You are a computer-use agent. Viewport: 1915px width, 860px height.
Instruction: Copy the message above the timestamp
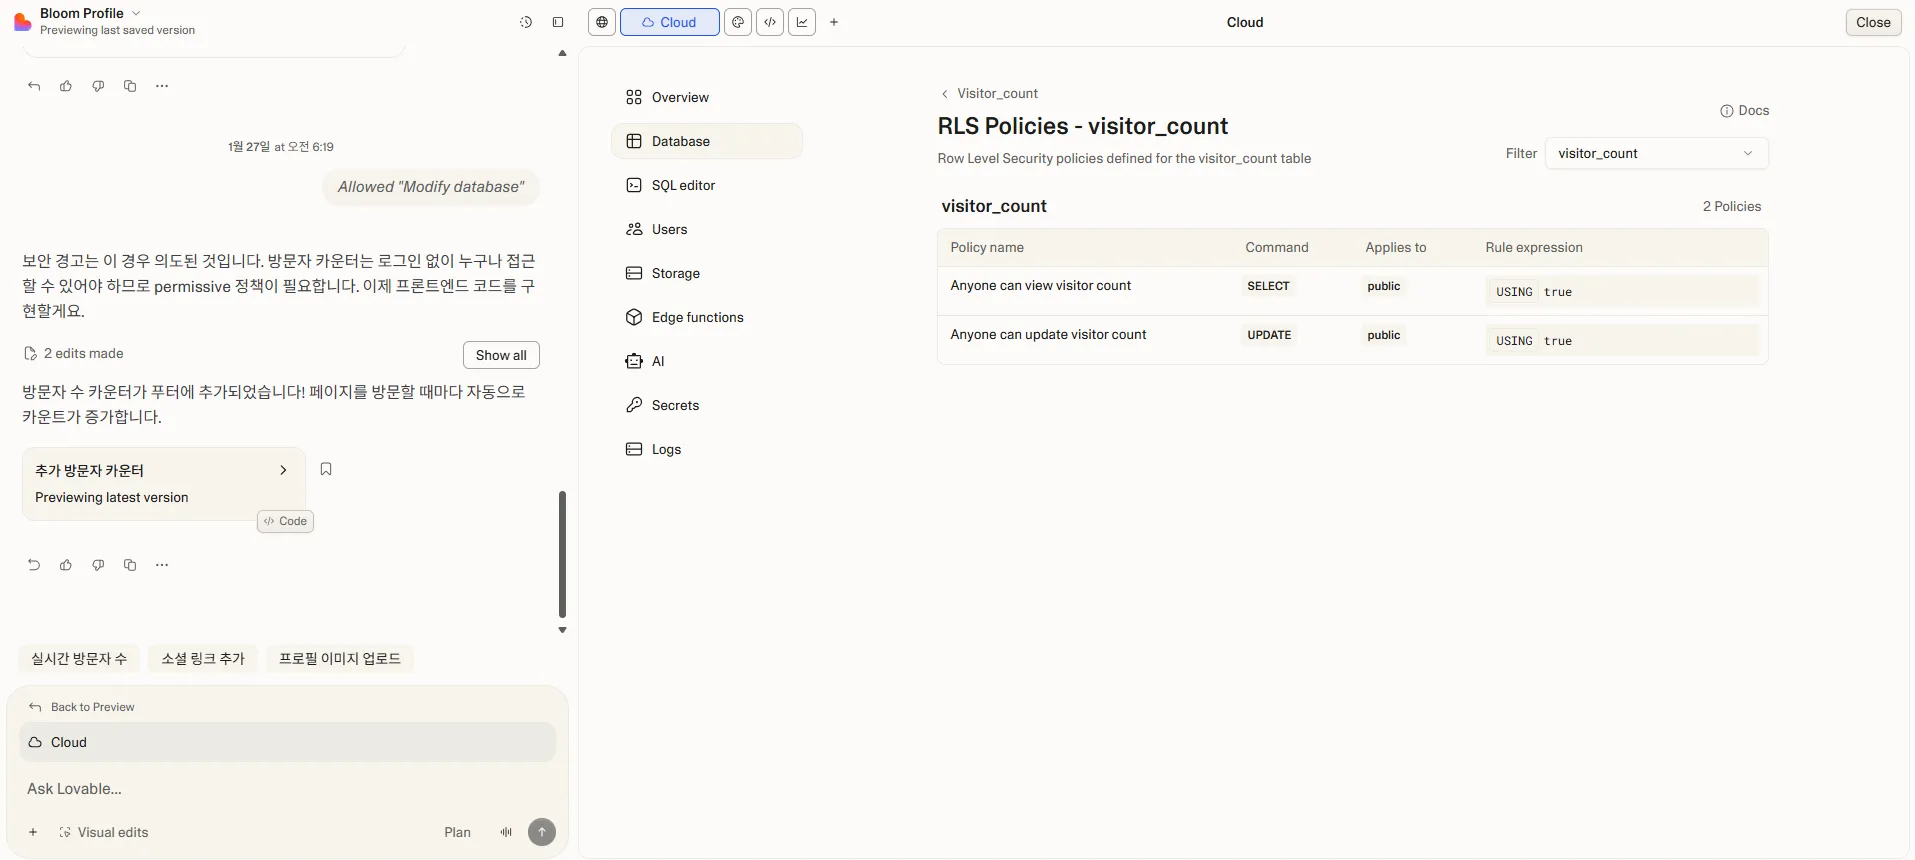[x=130, y=86]
